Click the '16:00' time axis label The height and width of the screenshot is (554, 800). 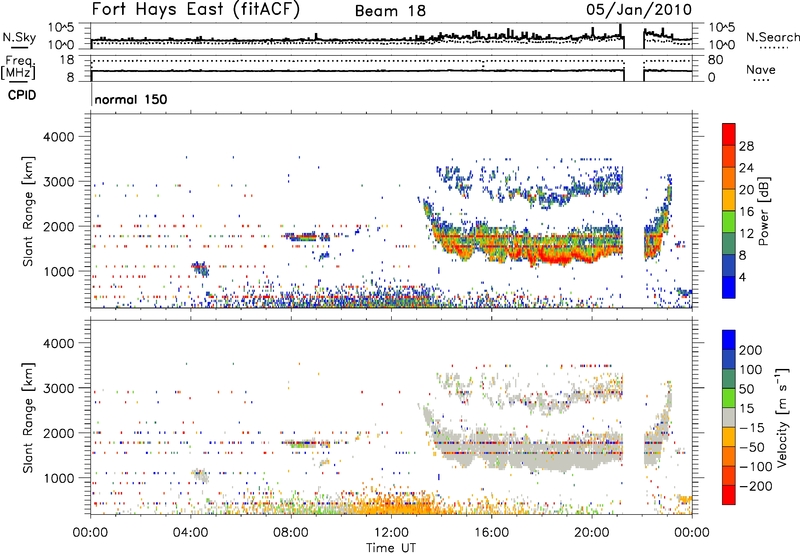pyautogui.click(x=491, y=533)
